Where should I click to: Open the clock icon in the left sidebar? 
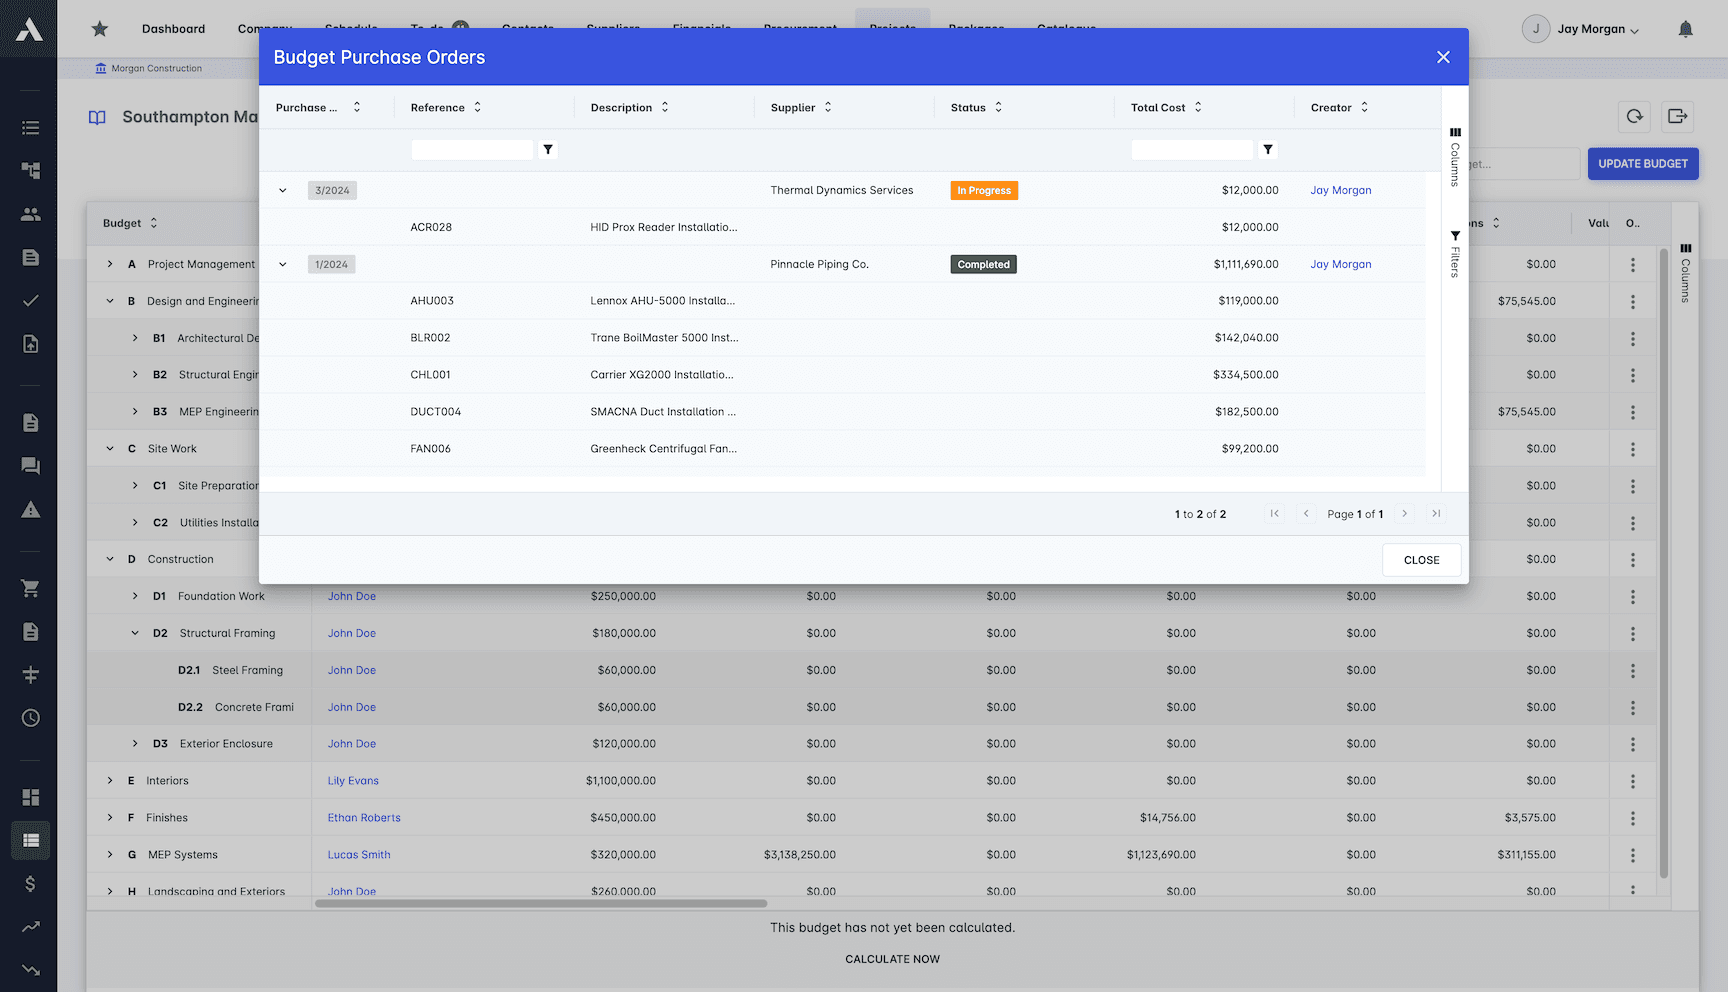point(30,718)
